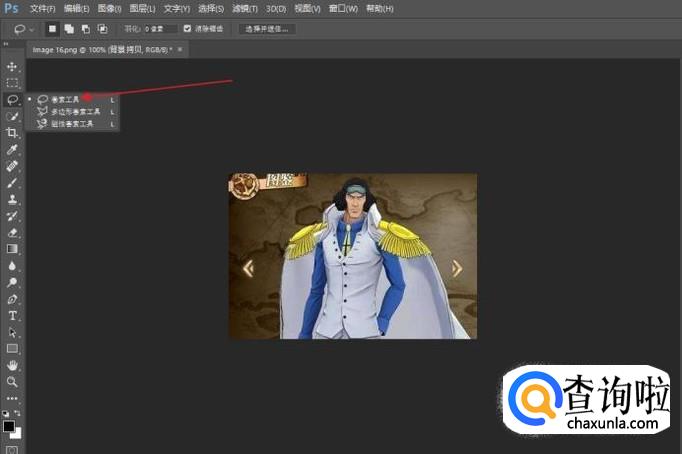Viewport: 682px width, 454px height.
Task: Select the Brush tool
Action: 12,183
